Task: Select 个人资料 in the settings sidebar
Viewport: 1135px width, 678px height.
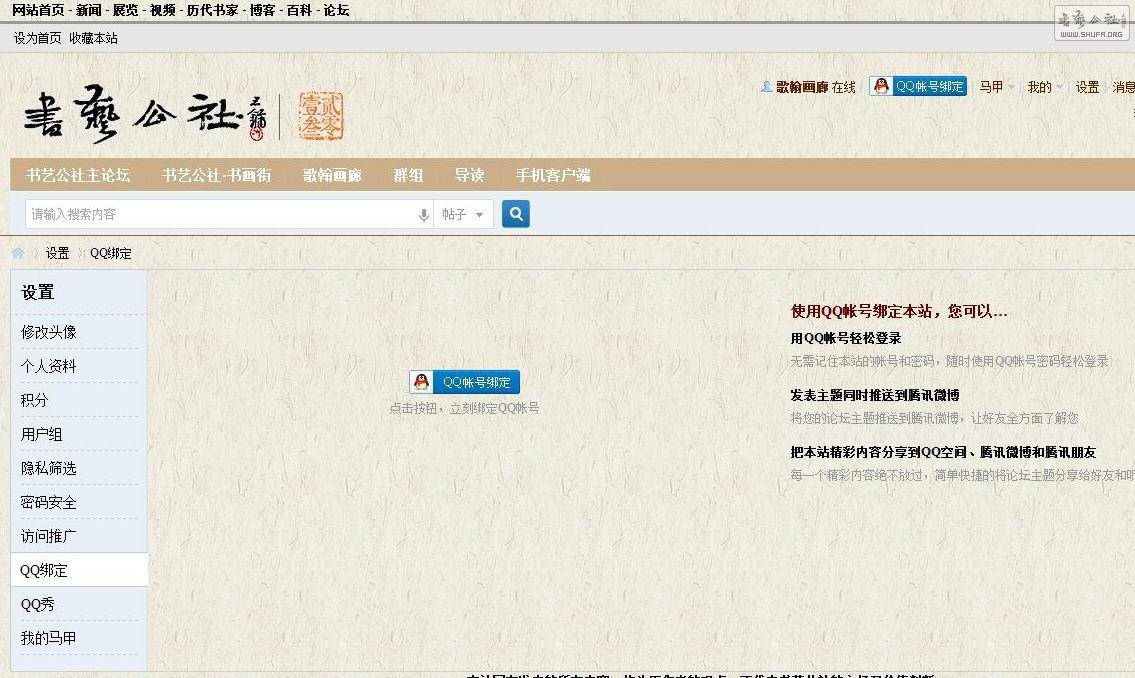Action: [48, 366]
